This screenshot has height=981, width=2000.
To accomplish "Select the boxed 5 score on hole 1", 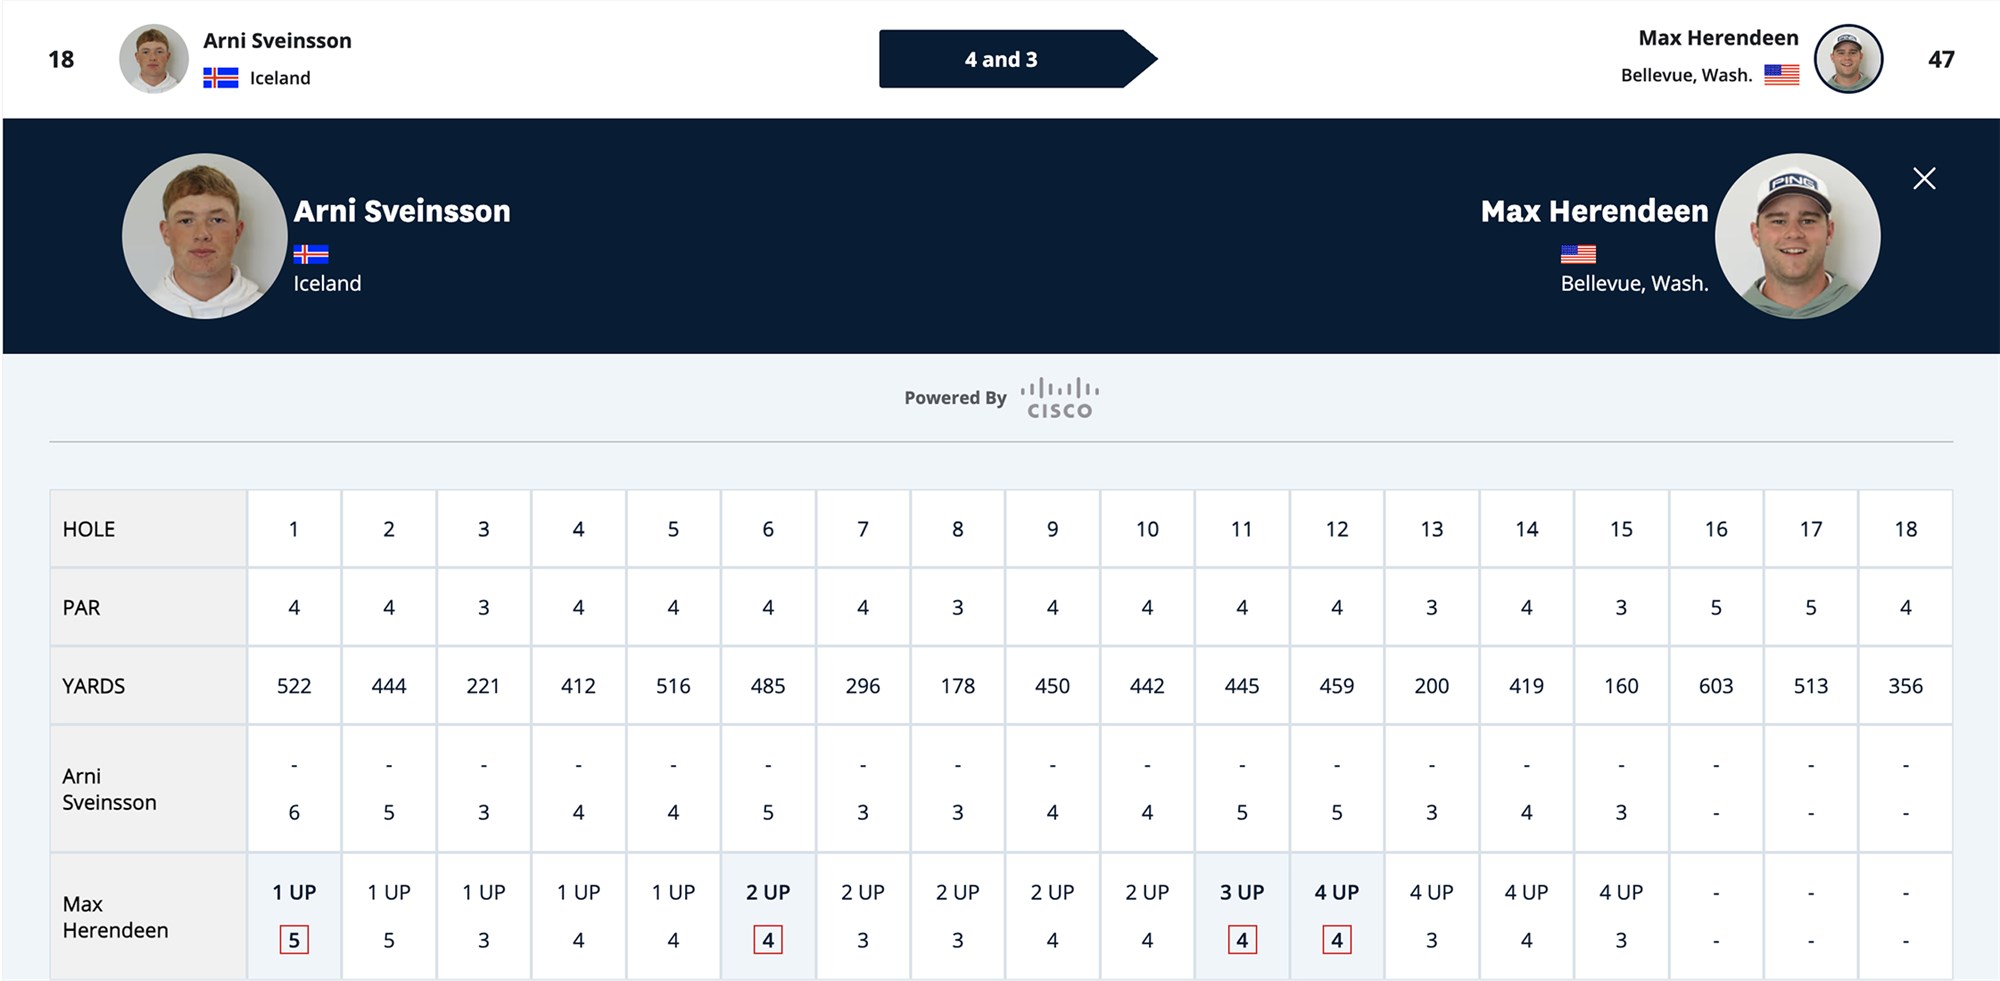I will point(294,940).
